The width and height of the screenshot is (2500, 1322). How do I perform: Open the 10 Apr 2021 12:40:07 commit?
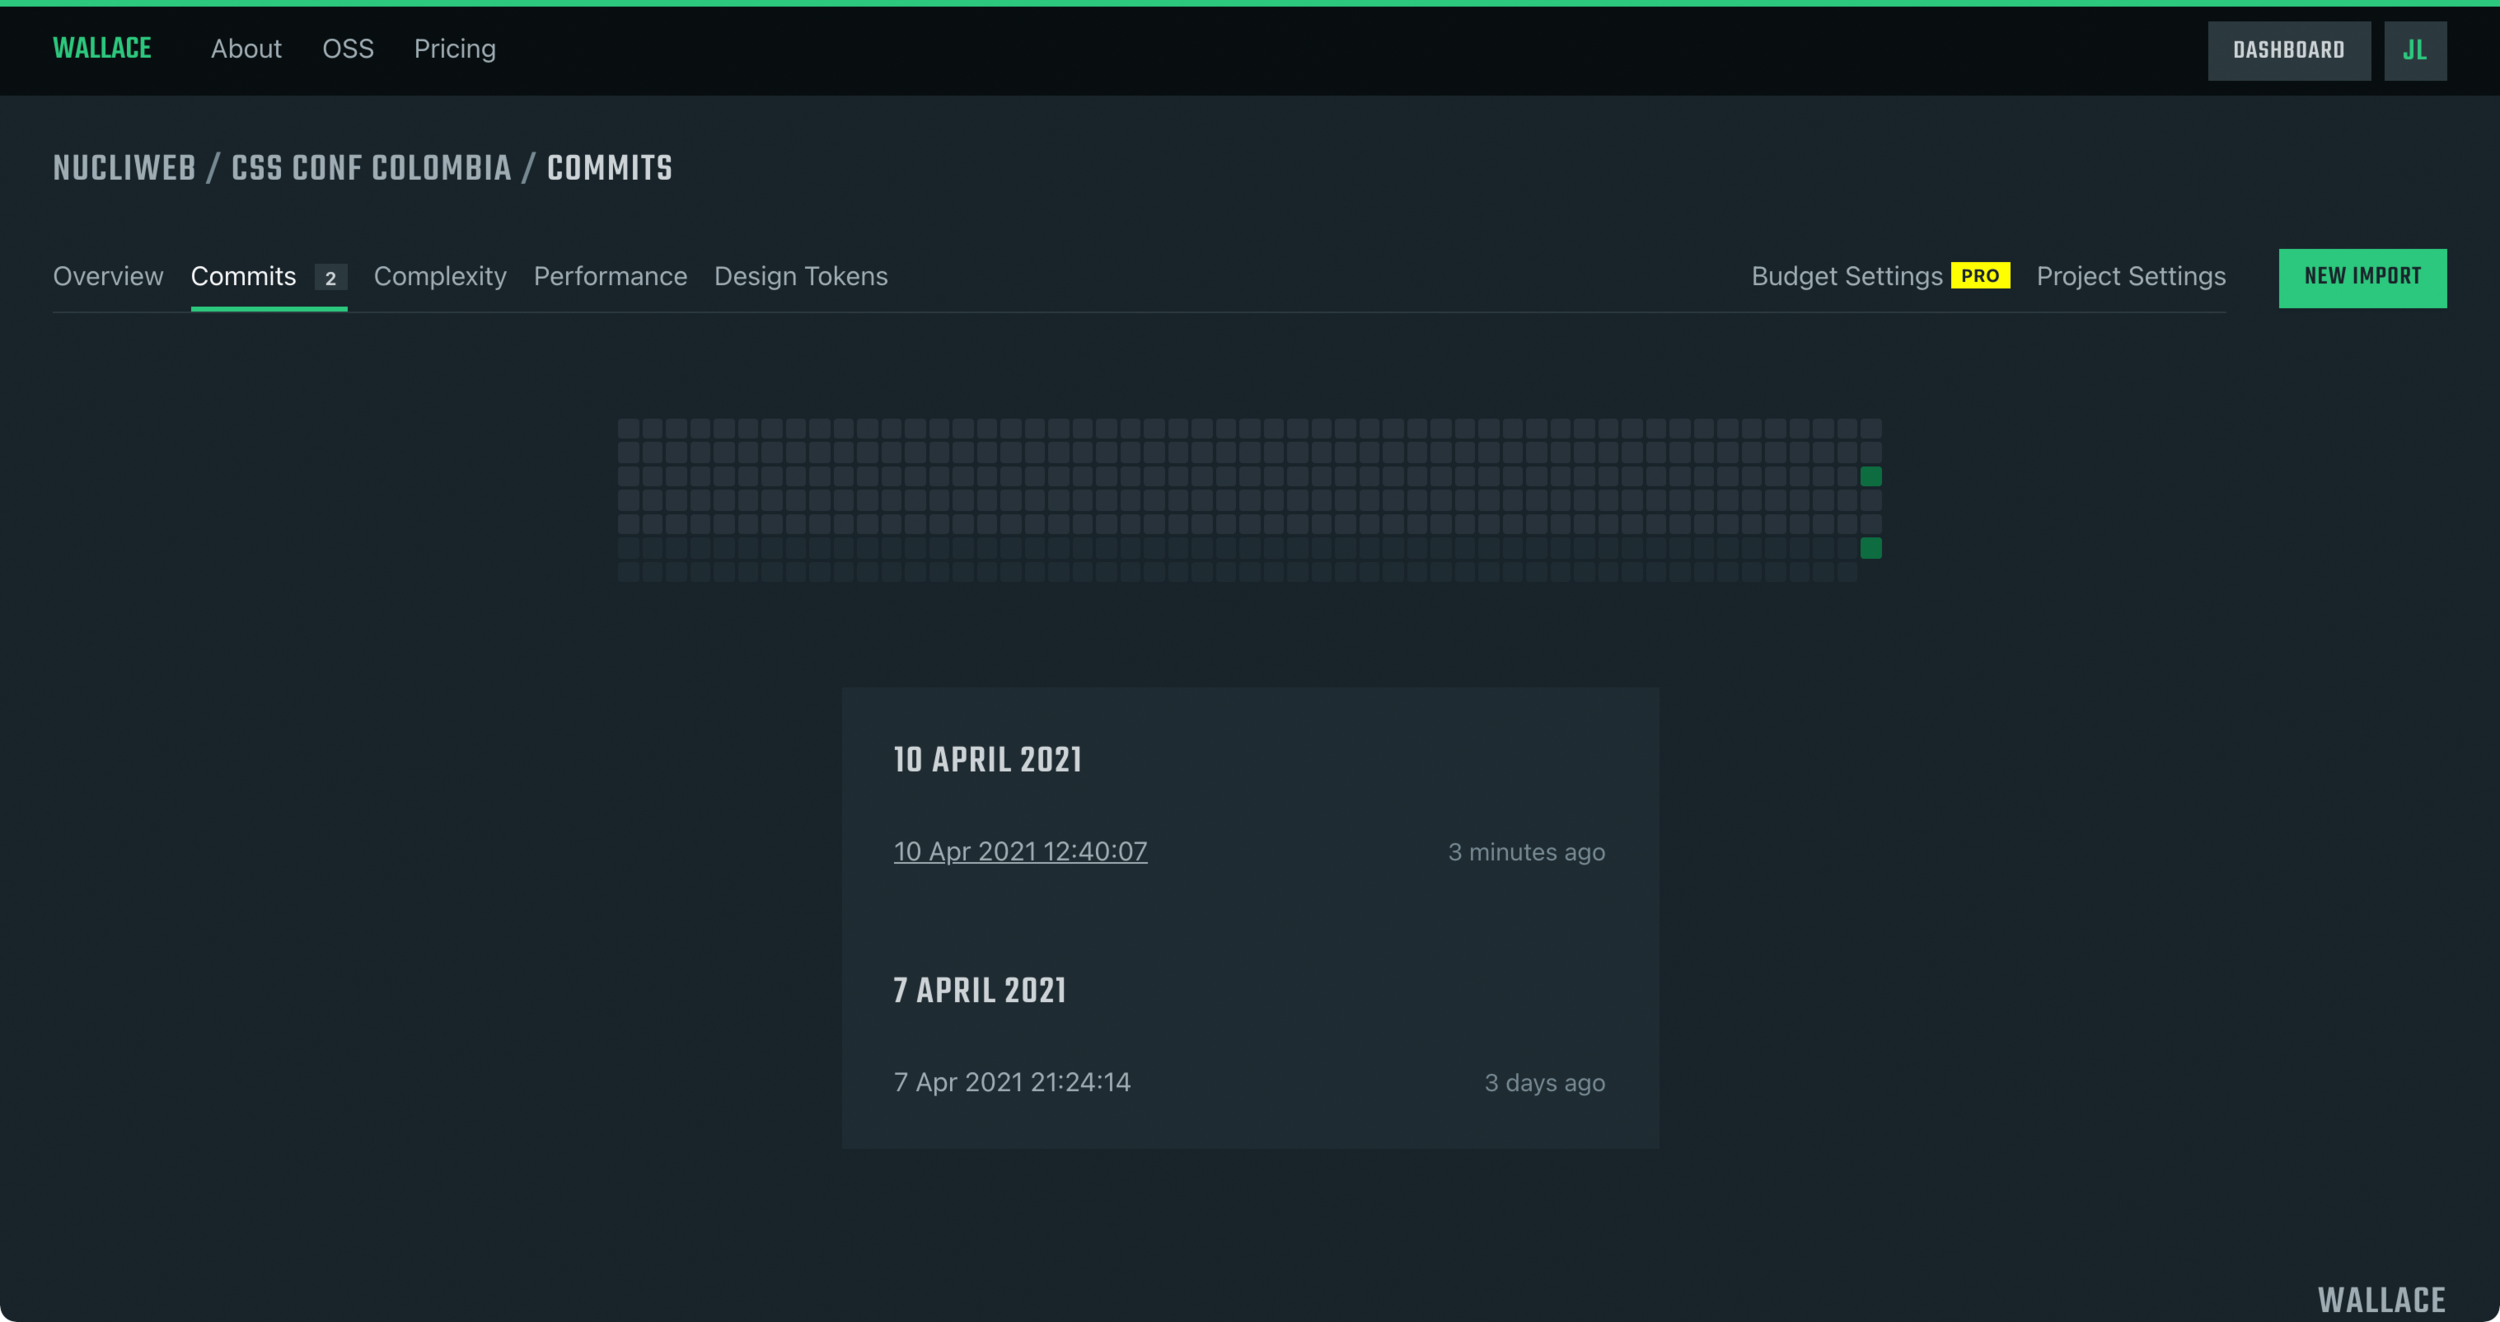(1020, 851)
